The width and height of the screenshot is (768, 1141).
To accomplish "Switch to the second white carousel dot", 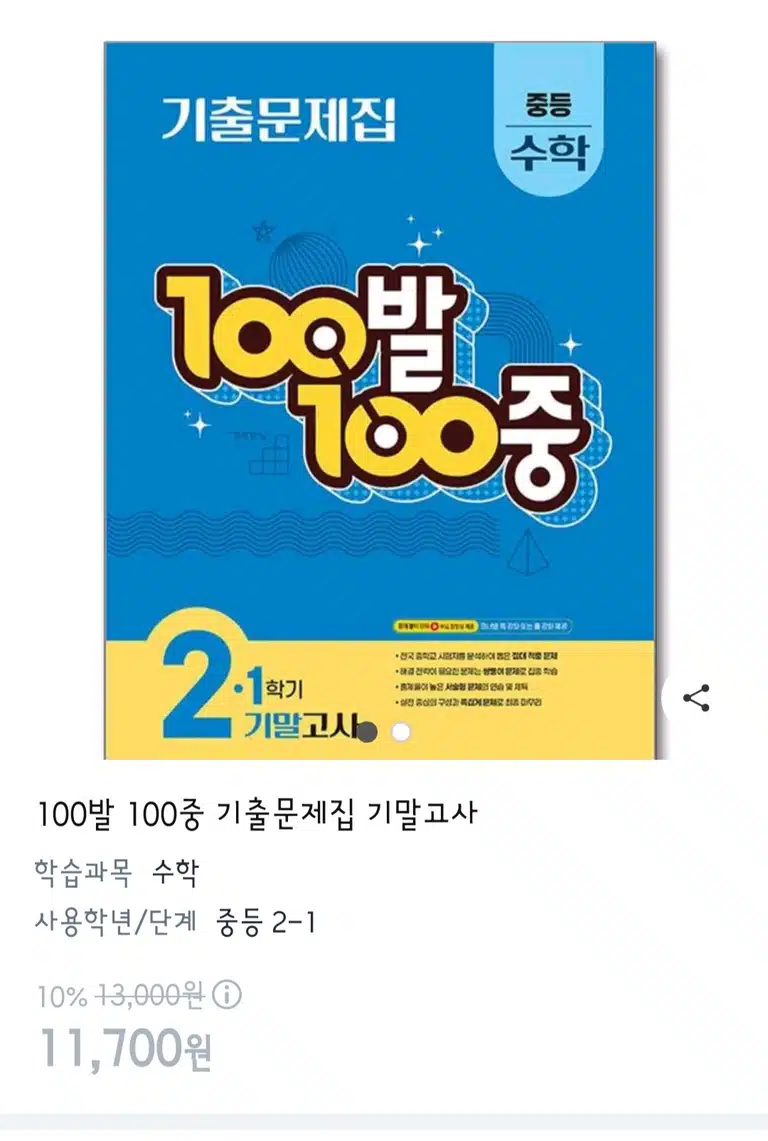I will click(401, 731).
